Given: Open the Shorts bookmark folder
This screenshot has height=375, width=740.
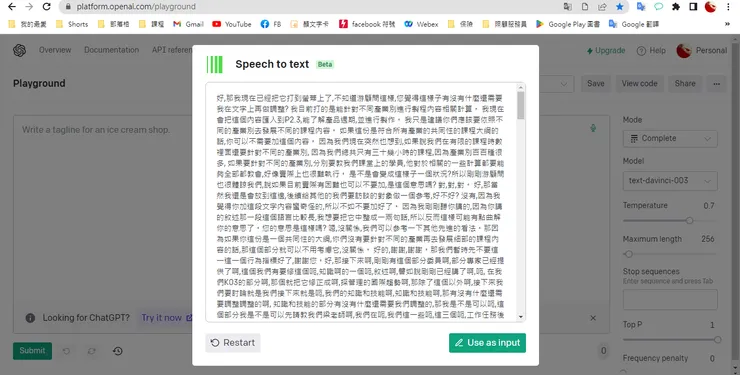Looking at the screenshot, I should pyautogui.click(x=72, y=24).
